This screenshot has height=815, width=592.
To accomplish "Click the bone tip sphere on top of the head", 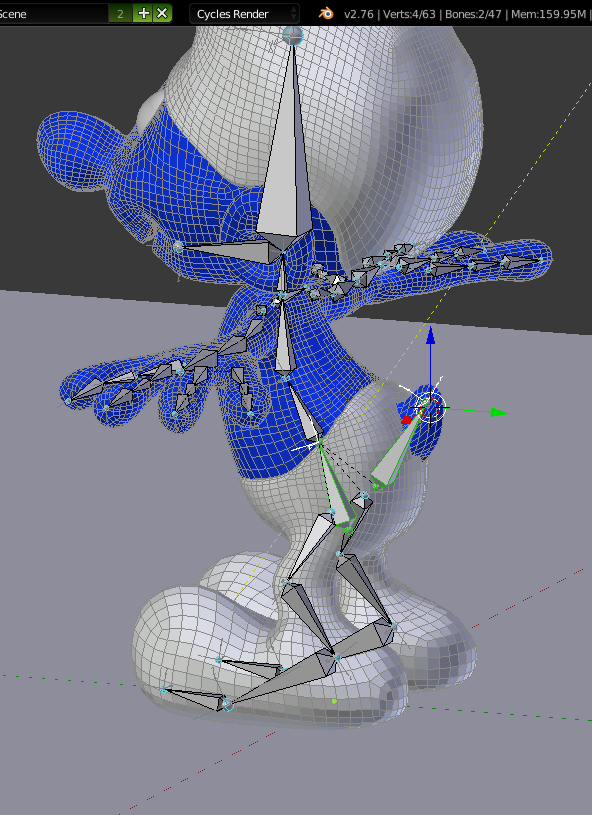I will 294,36.
